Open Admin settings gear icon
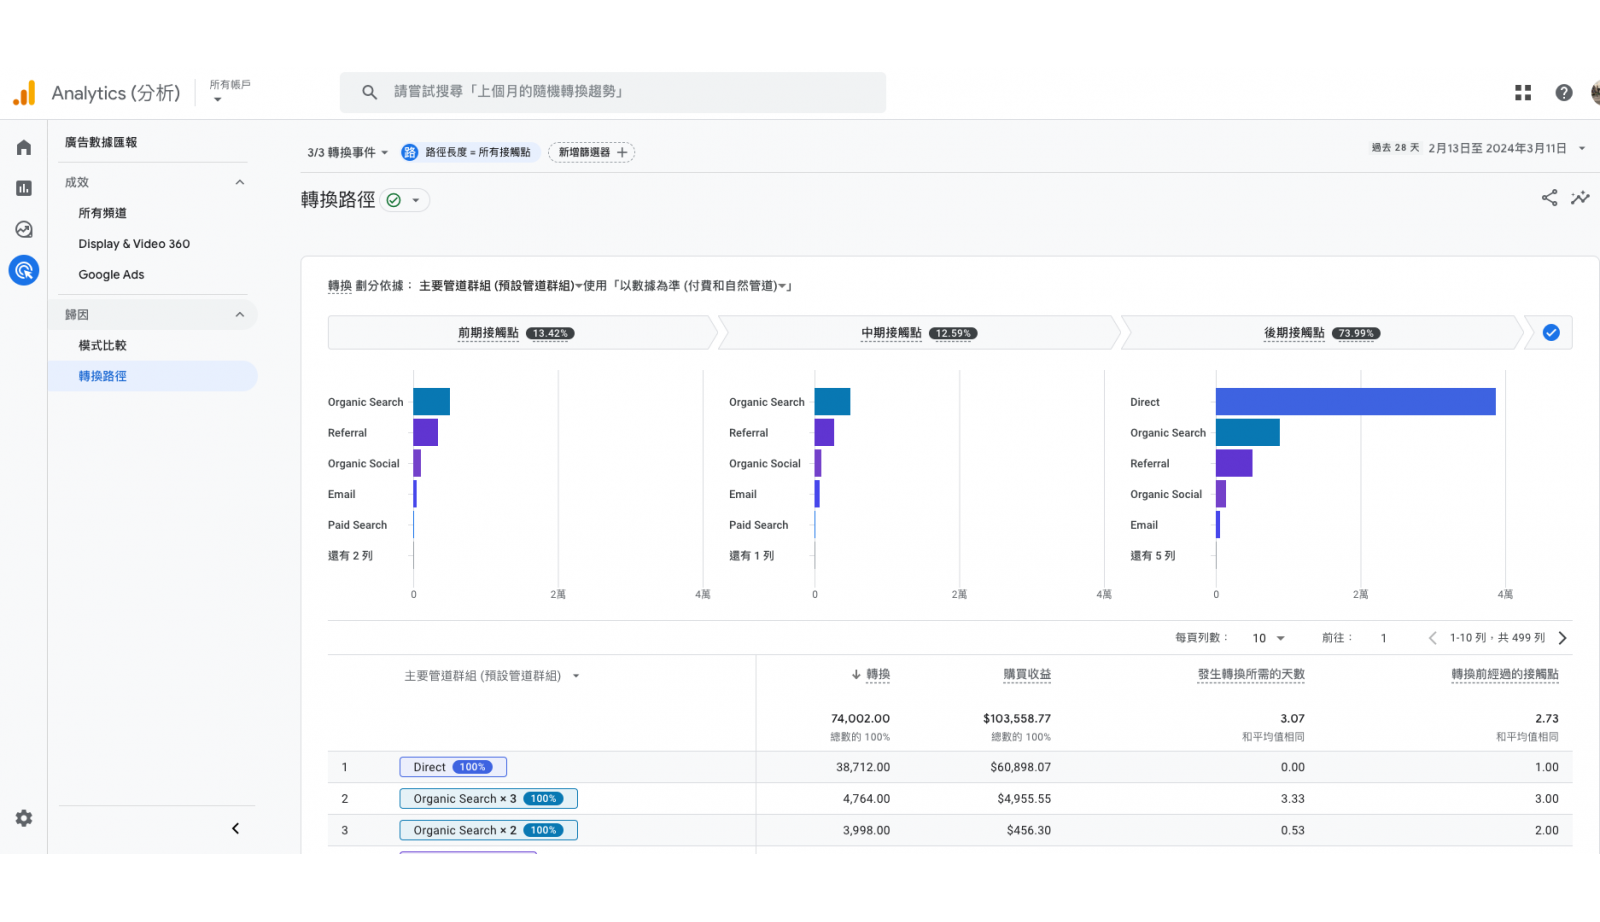 [24, 818]
